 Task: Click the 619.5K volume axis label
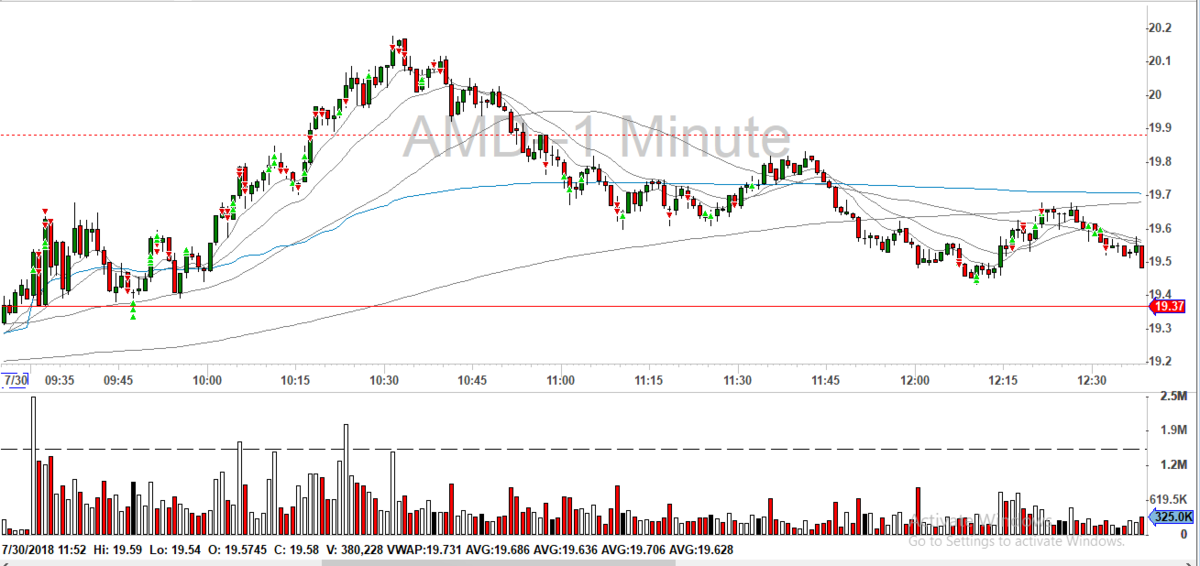pyautogui.click(x=1169, y=498)
